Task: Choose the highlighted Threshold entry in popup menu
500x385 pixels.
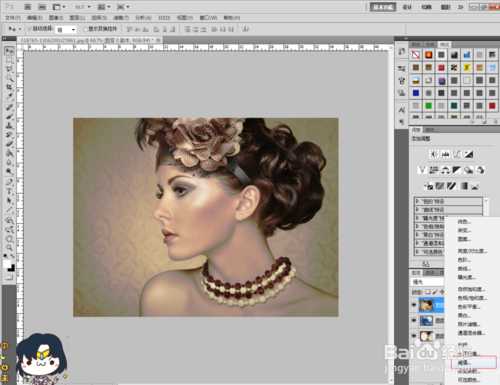Action: (x=473, y=363)
